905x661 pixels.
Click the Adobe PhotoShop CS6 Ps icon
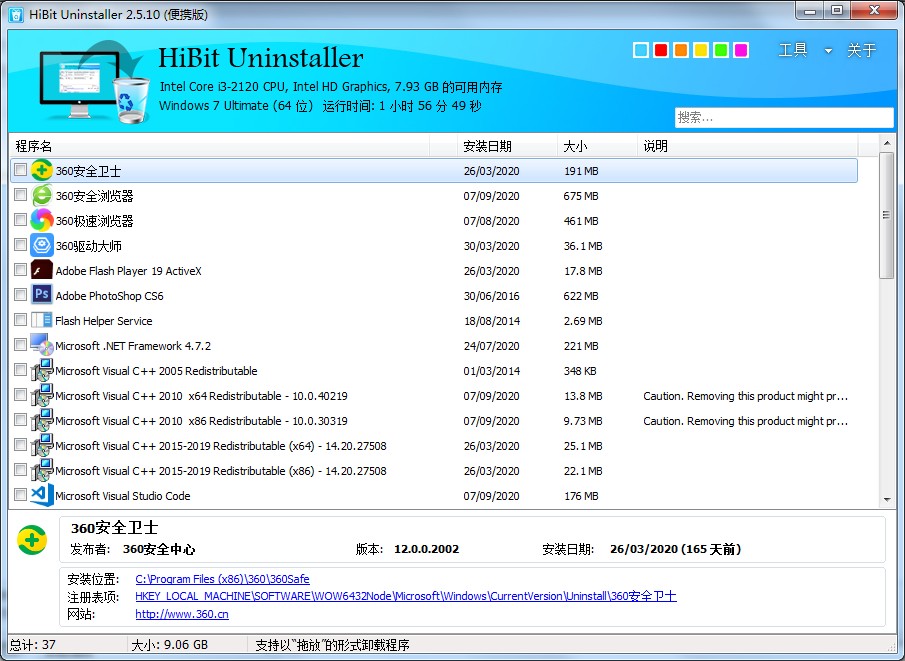[x=41, y=295]
